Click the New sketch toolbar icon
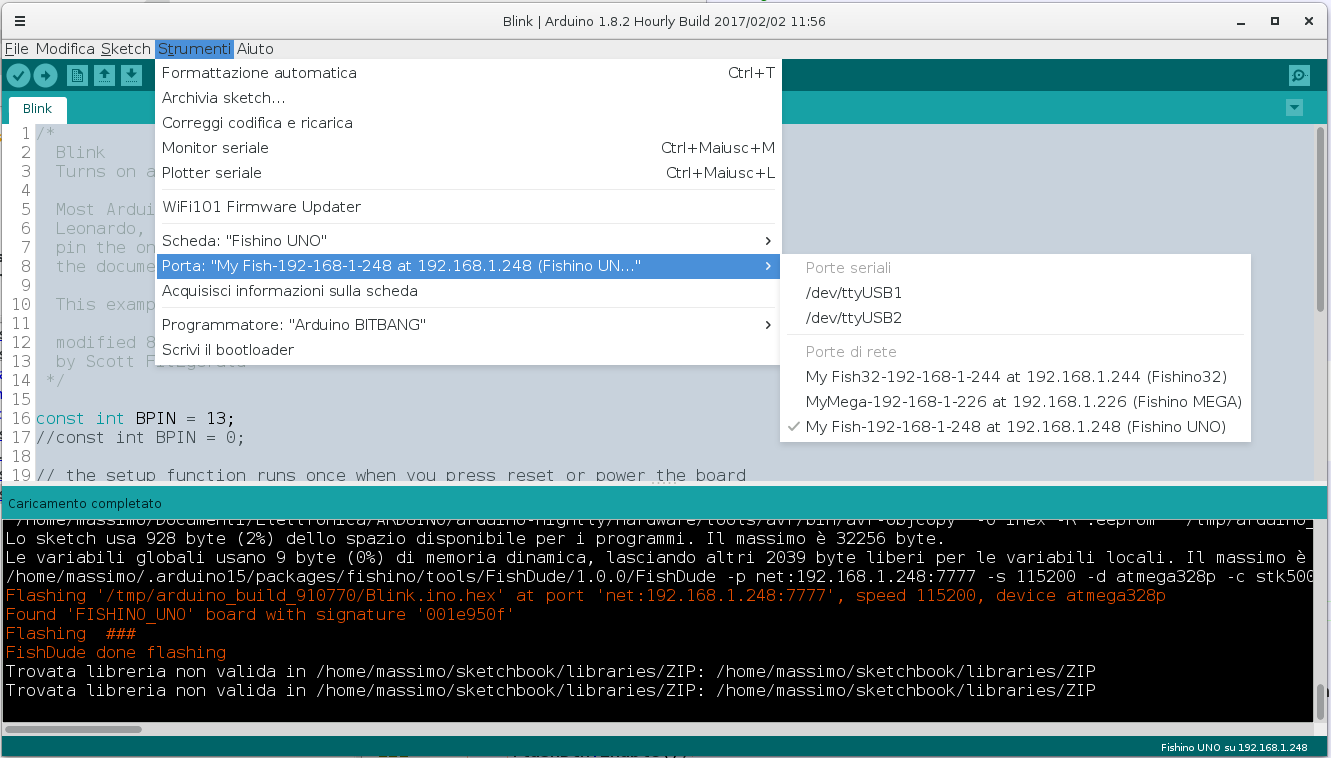The height and width of the screenshot is (758, 1331). [77, 75]
